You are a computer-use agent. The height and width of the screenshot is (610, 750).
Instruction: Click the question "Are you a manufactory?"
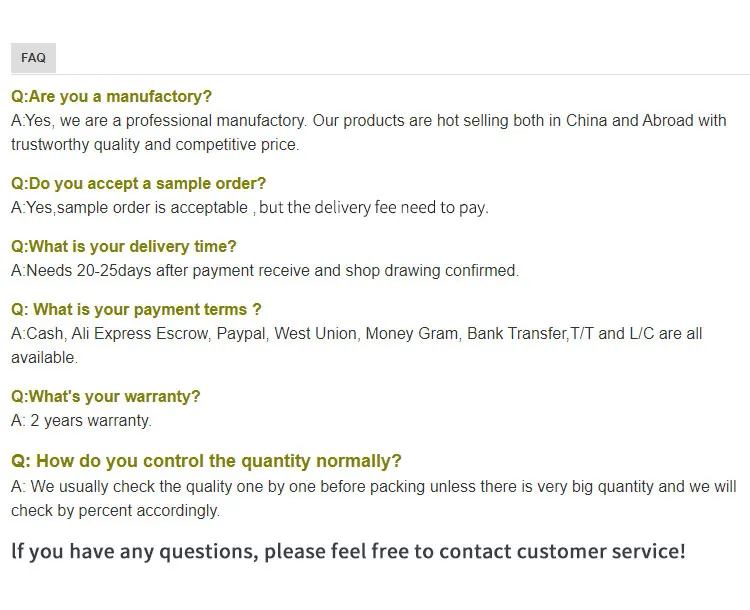(111, 97)
